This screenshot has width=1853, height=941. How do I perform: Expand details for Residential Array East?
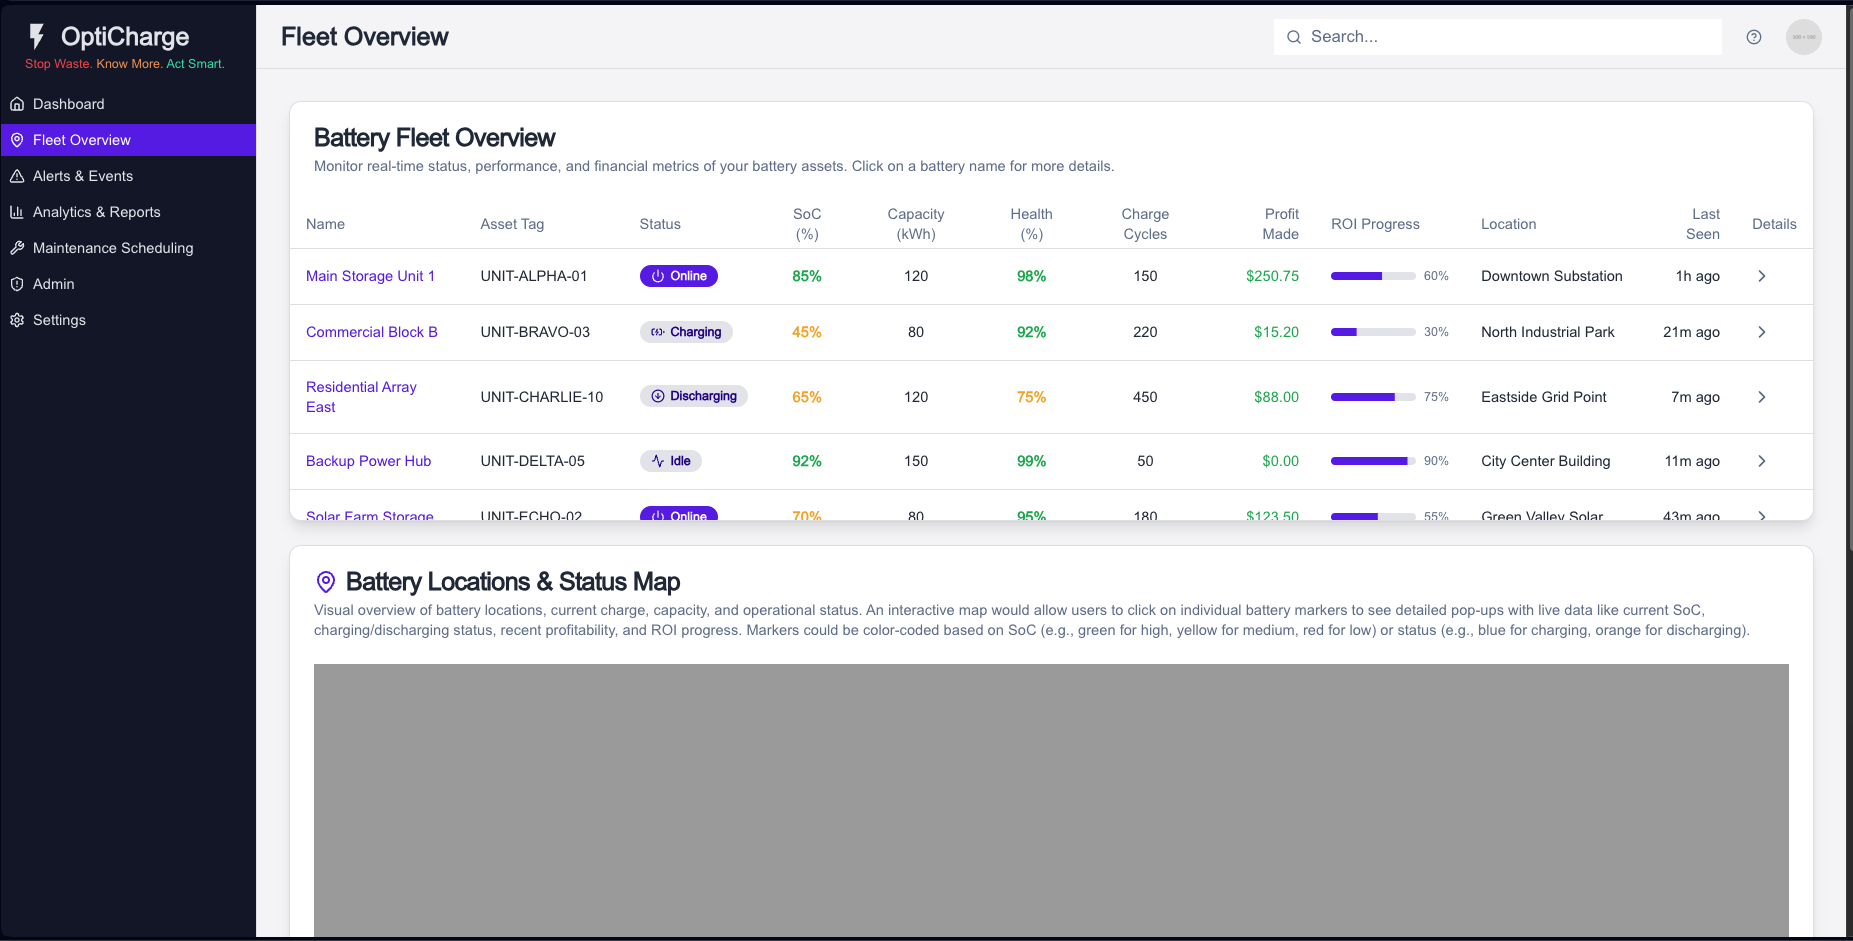tap(1762, 396)
